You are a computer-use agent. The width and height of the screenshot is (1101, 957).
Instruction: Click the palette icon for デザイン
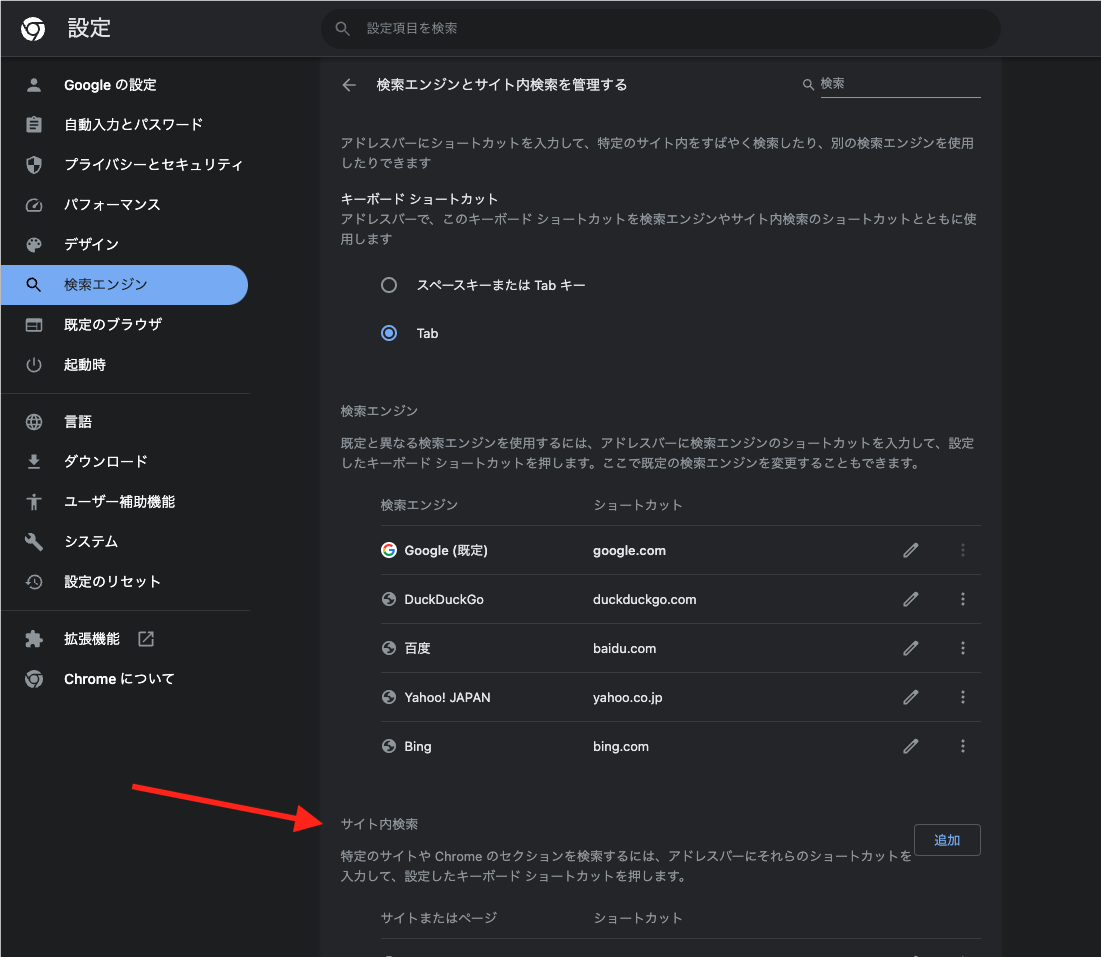tap(34, 245)
